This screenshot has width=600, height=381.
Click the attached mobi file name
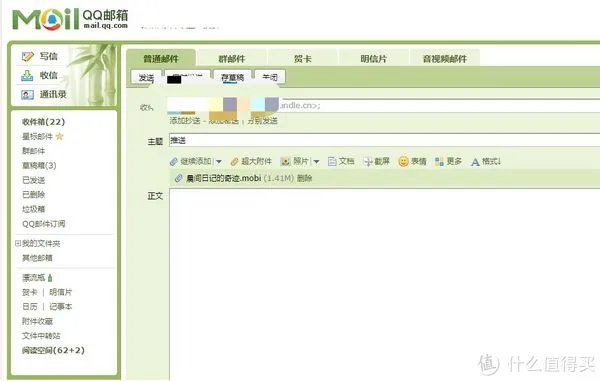[x=223, y=178]
